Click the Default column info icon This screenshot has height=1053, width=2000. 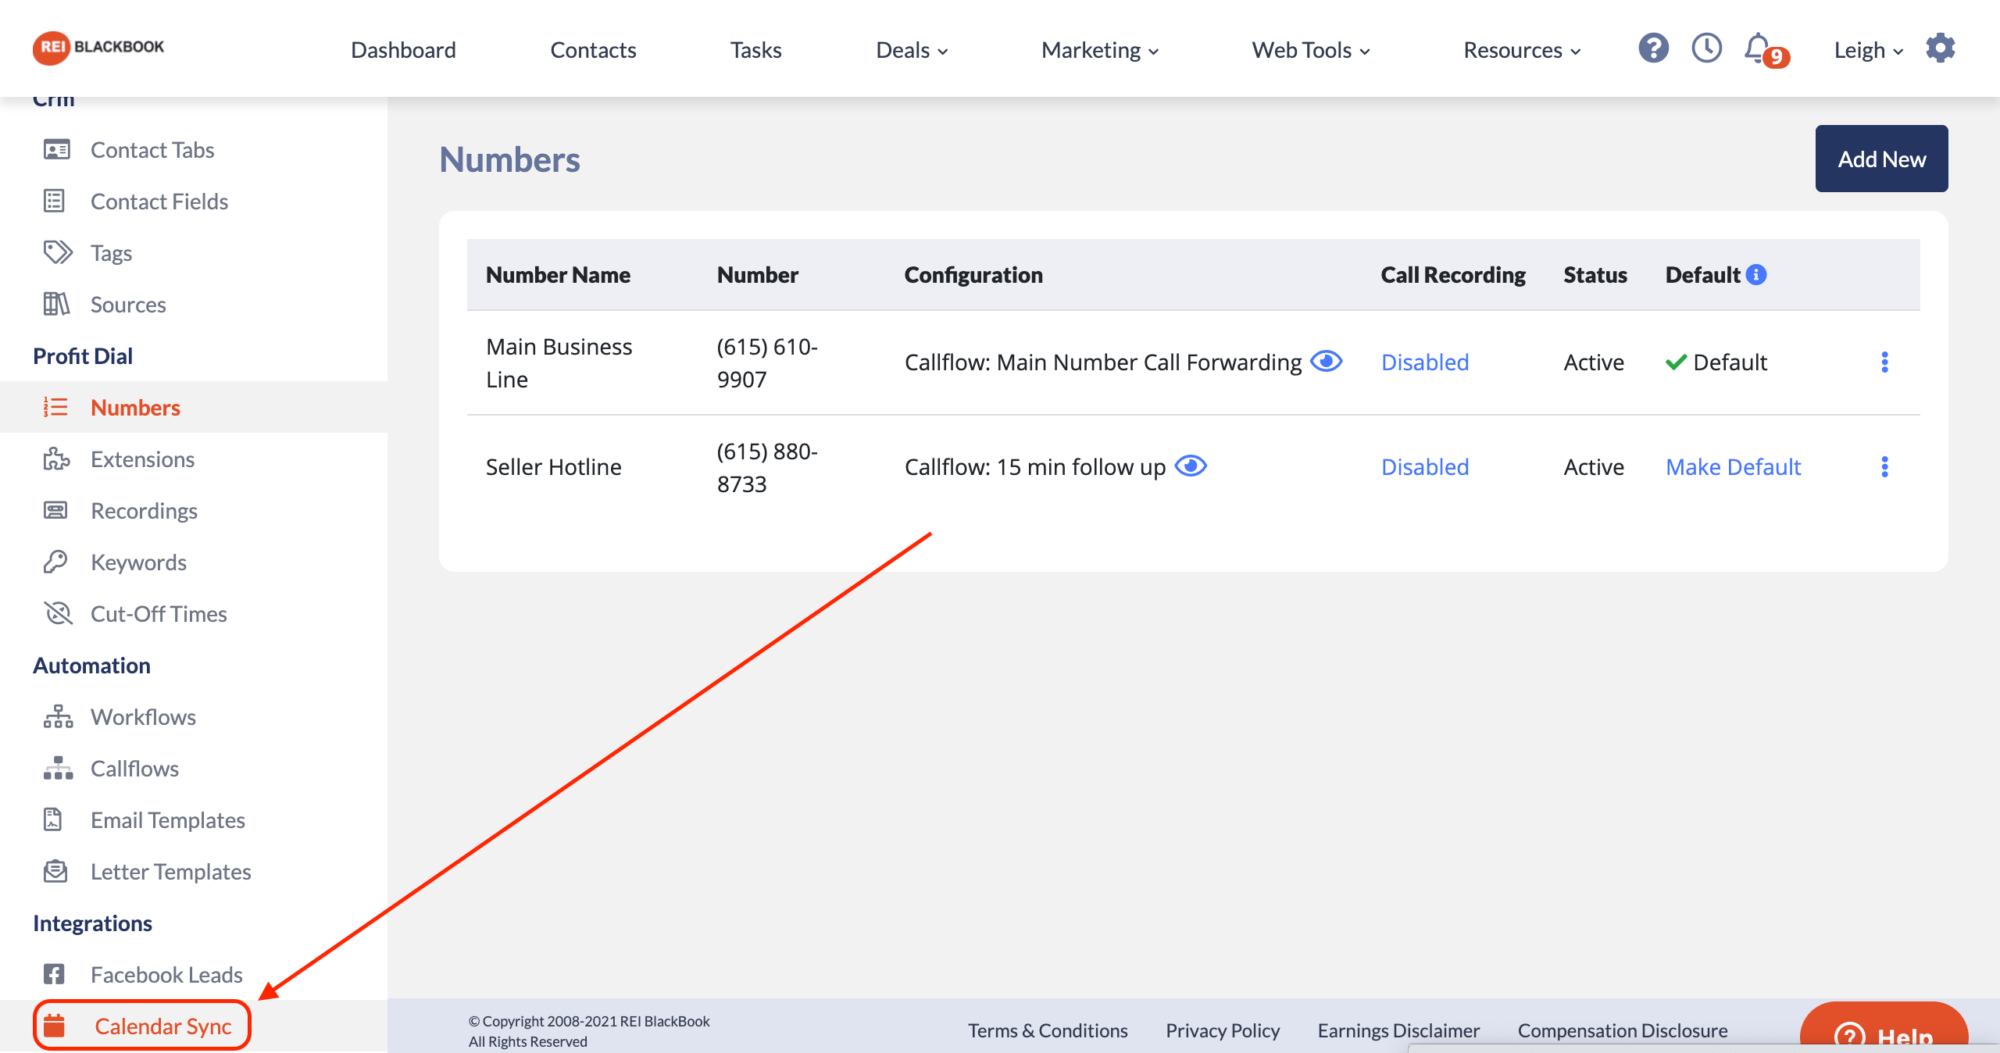point(1756,274)
